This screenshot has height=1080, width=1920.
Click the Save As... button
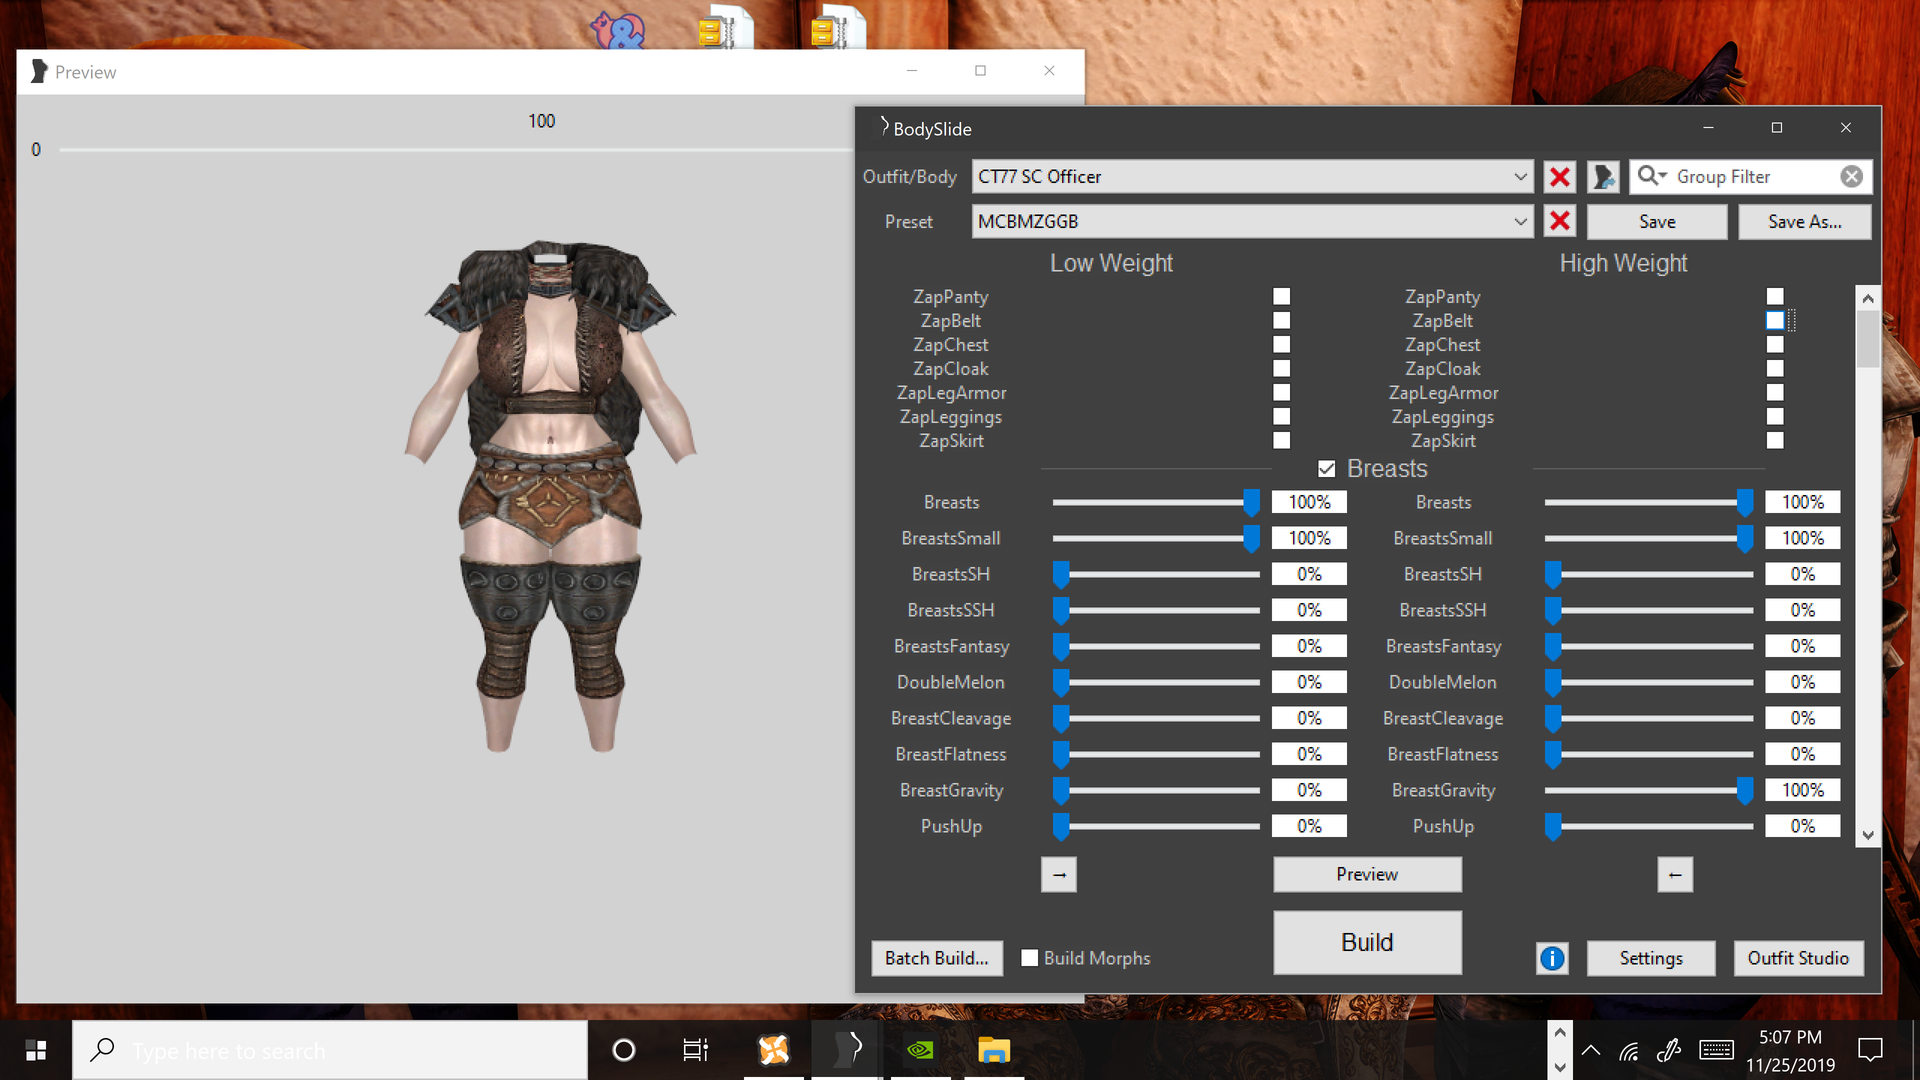pyautogui.click(x=1804, y=221)
